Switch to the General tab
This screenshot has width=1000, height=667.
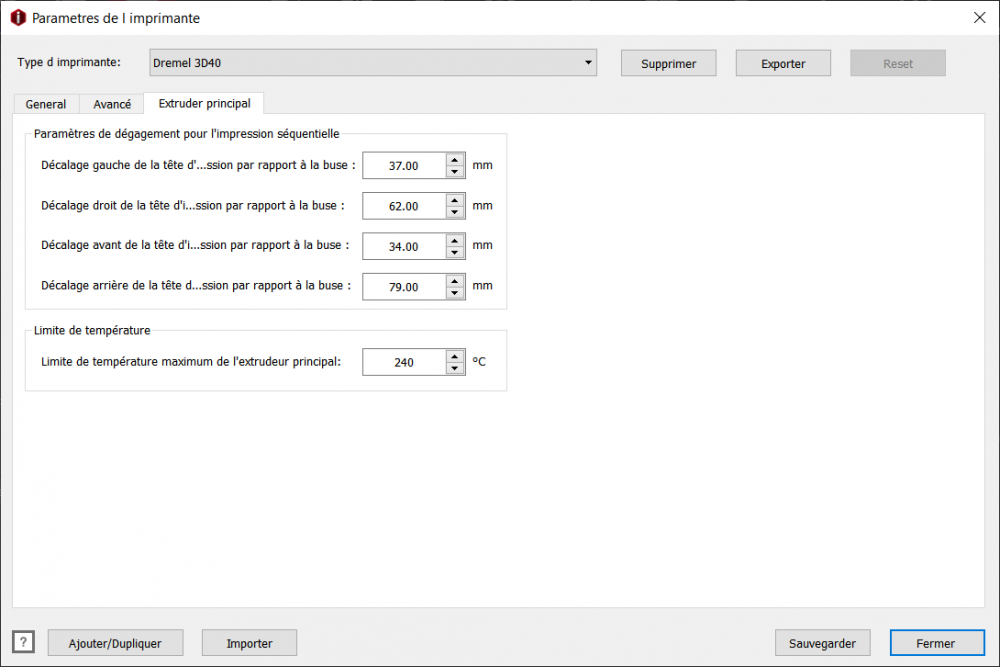(x=46, y=104)
